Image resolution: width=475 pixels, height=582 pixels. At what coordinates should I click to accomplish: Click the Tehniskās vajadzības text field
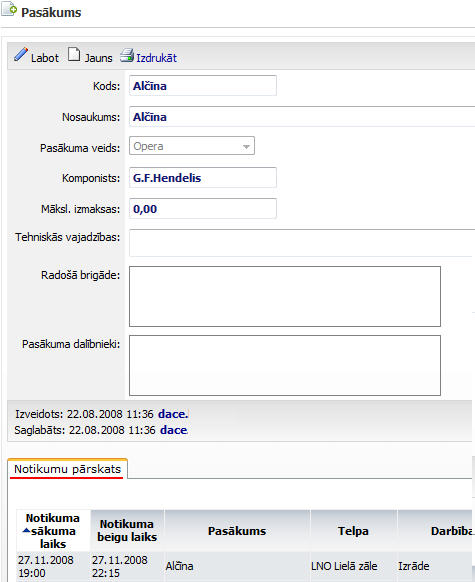tap(302, 243)
